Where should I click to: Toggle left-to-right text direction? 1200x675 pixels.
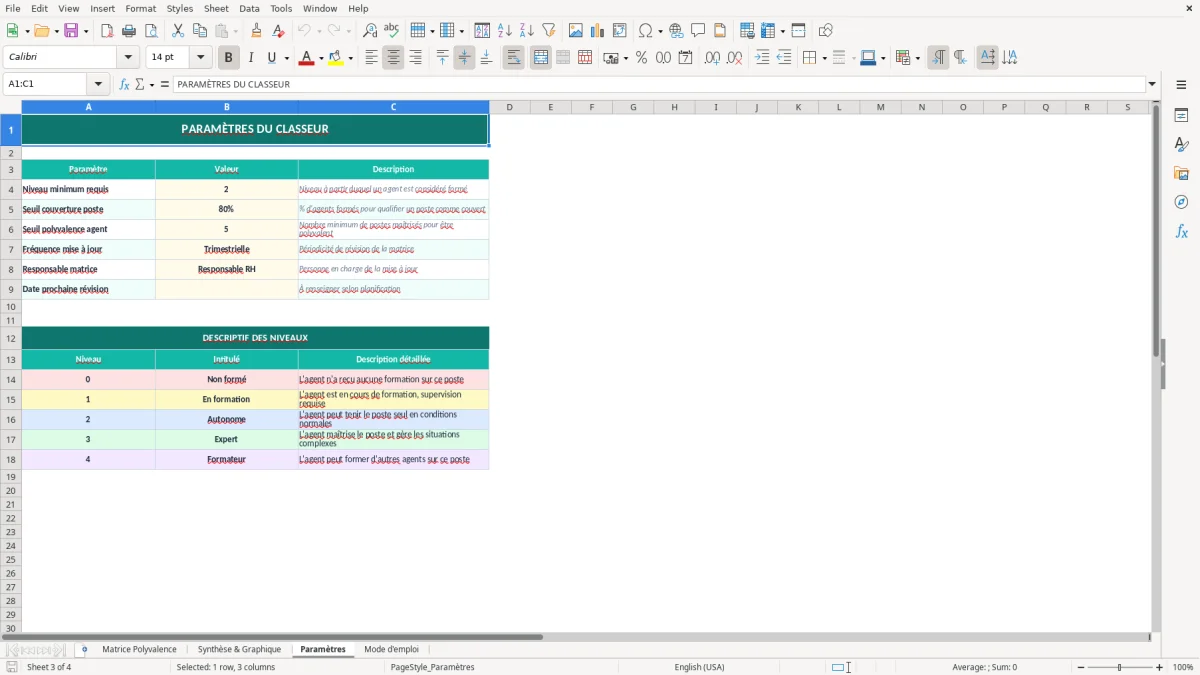[938, 58]
